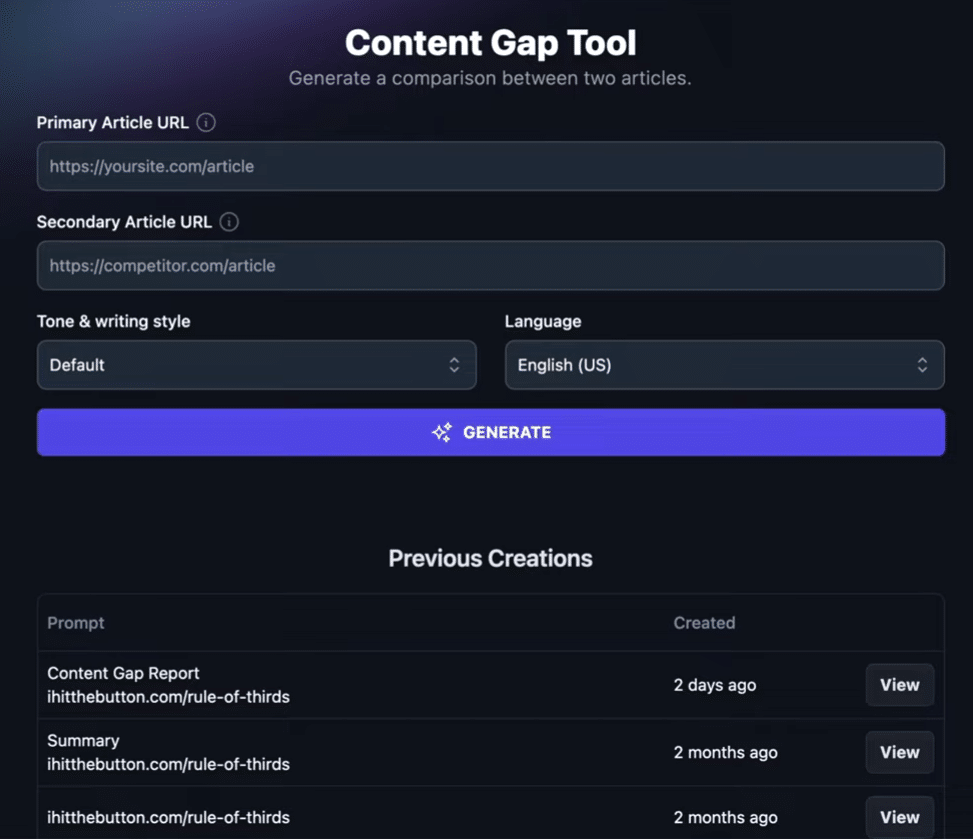This screenshot has height=839, width=973.
Task: Click the Language dropdown's up-down arrows
Action: (922, 364)
